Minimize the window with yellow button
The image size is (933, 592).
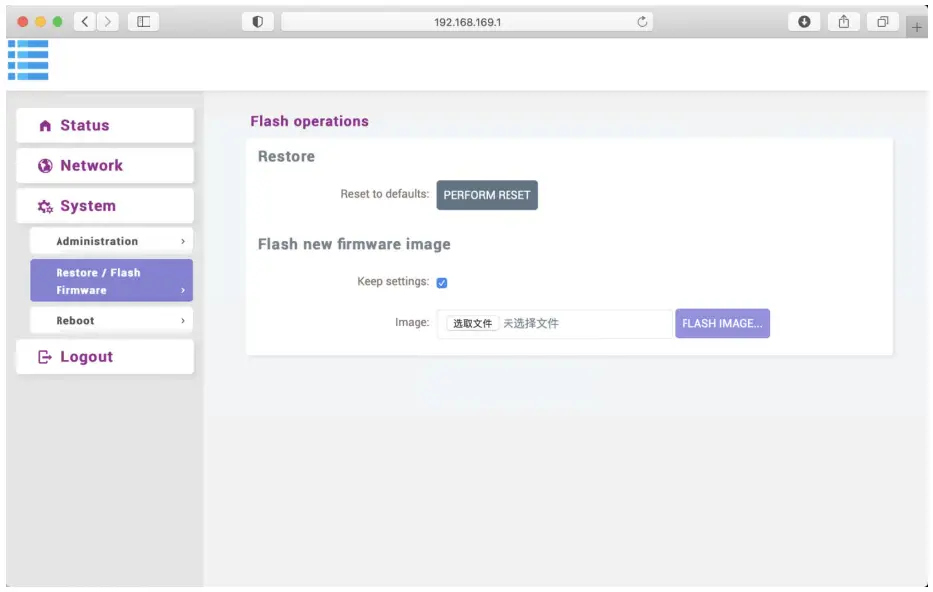(40, 22)
